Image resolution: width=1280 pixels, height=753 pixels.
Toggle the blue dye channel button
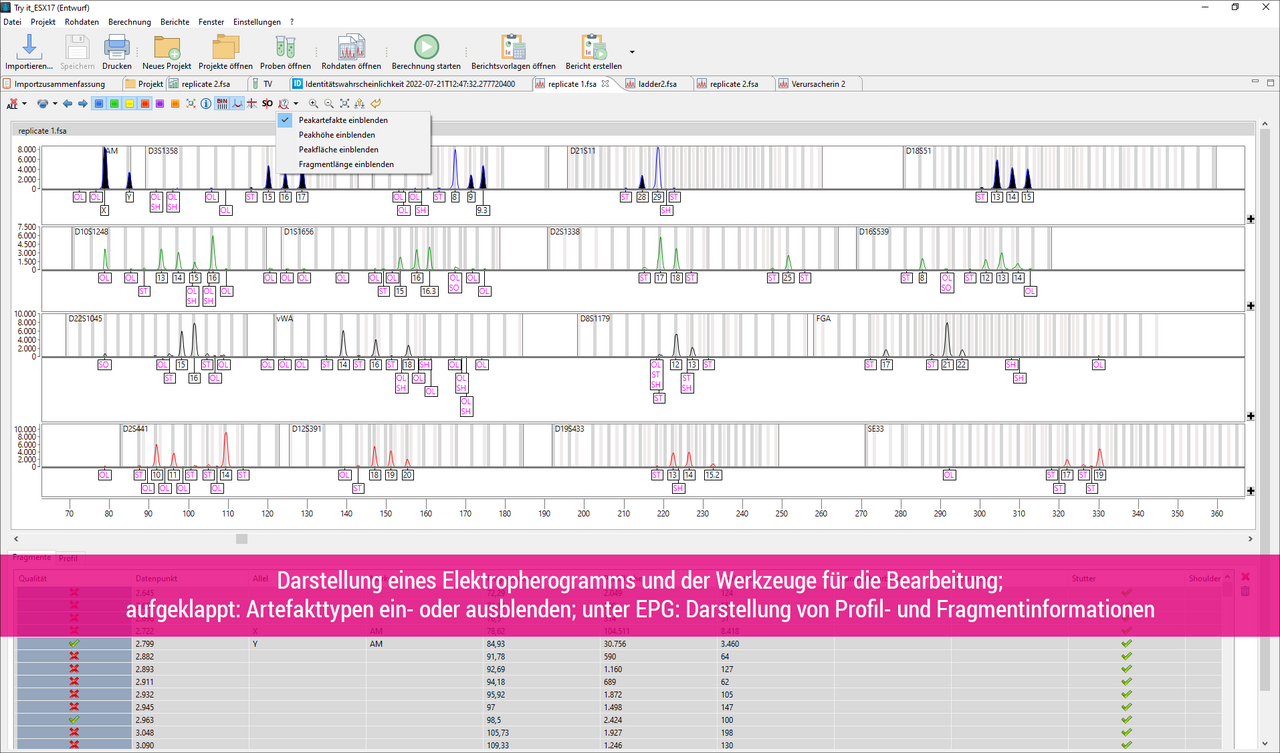click(x=99, y=103)
